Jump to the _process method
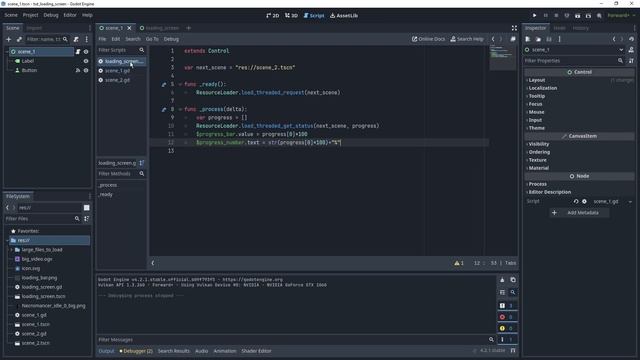 tap(108, 185)
